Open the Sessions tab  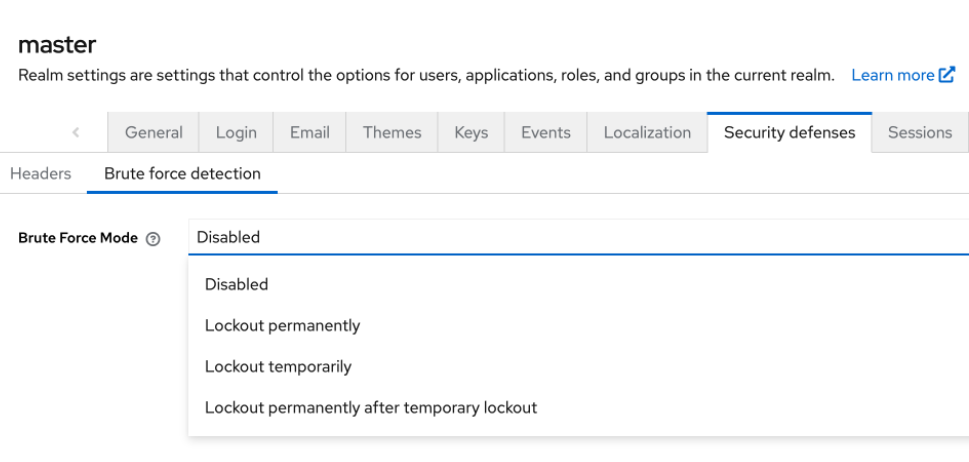point(919,132)
